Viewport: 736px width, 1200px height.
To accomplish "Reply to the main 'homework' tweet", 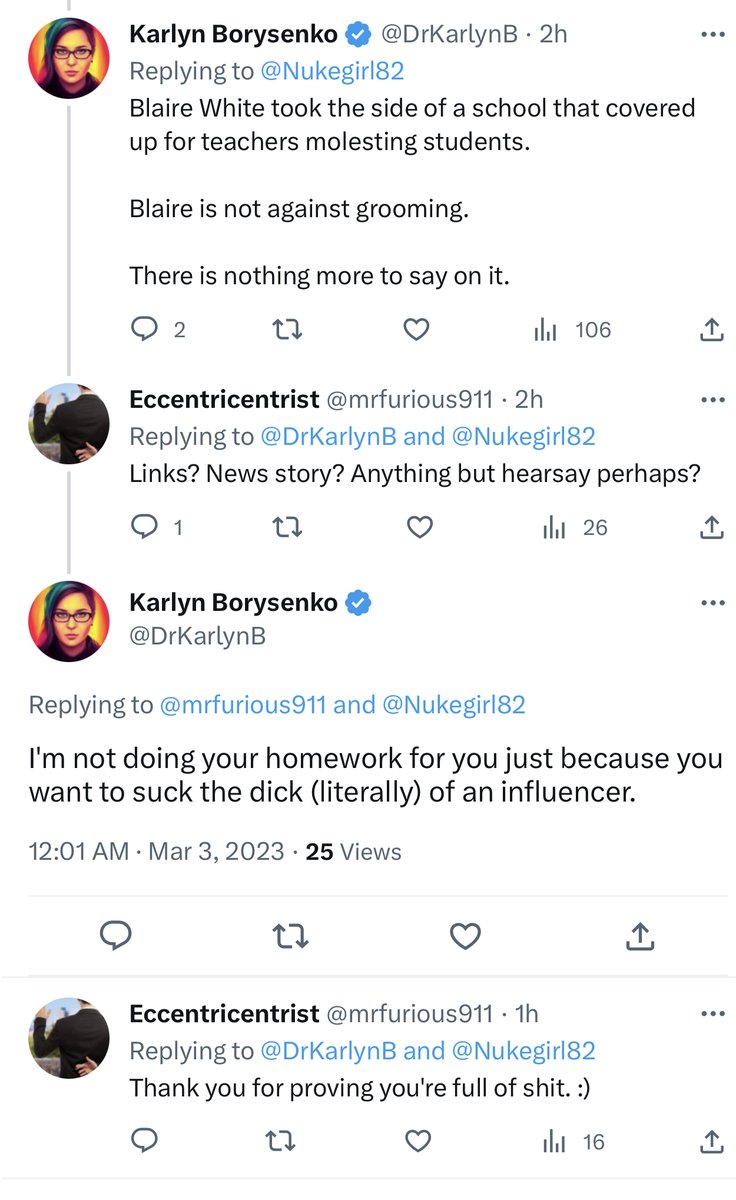I will coord(117,936).
